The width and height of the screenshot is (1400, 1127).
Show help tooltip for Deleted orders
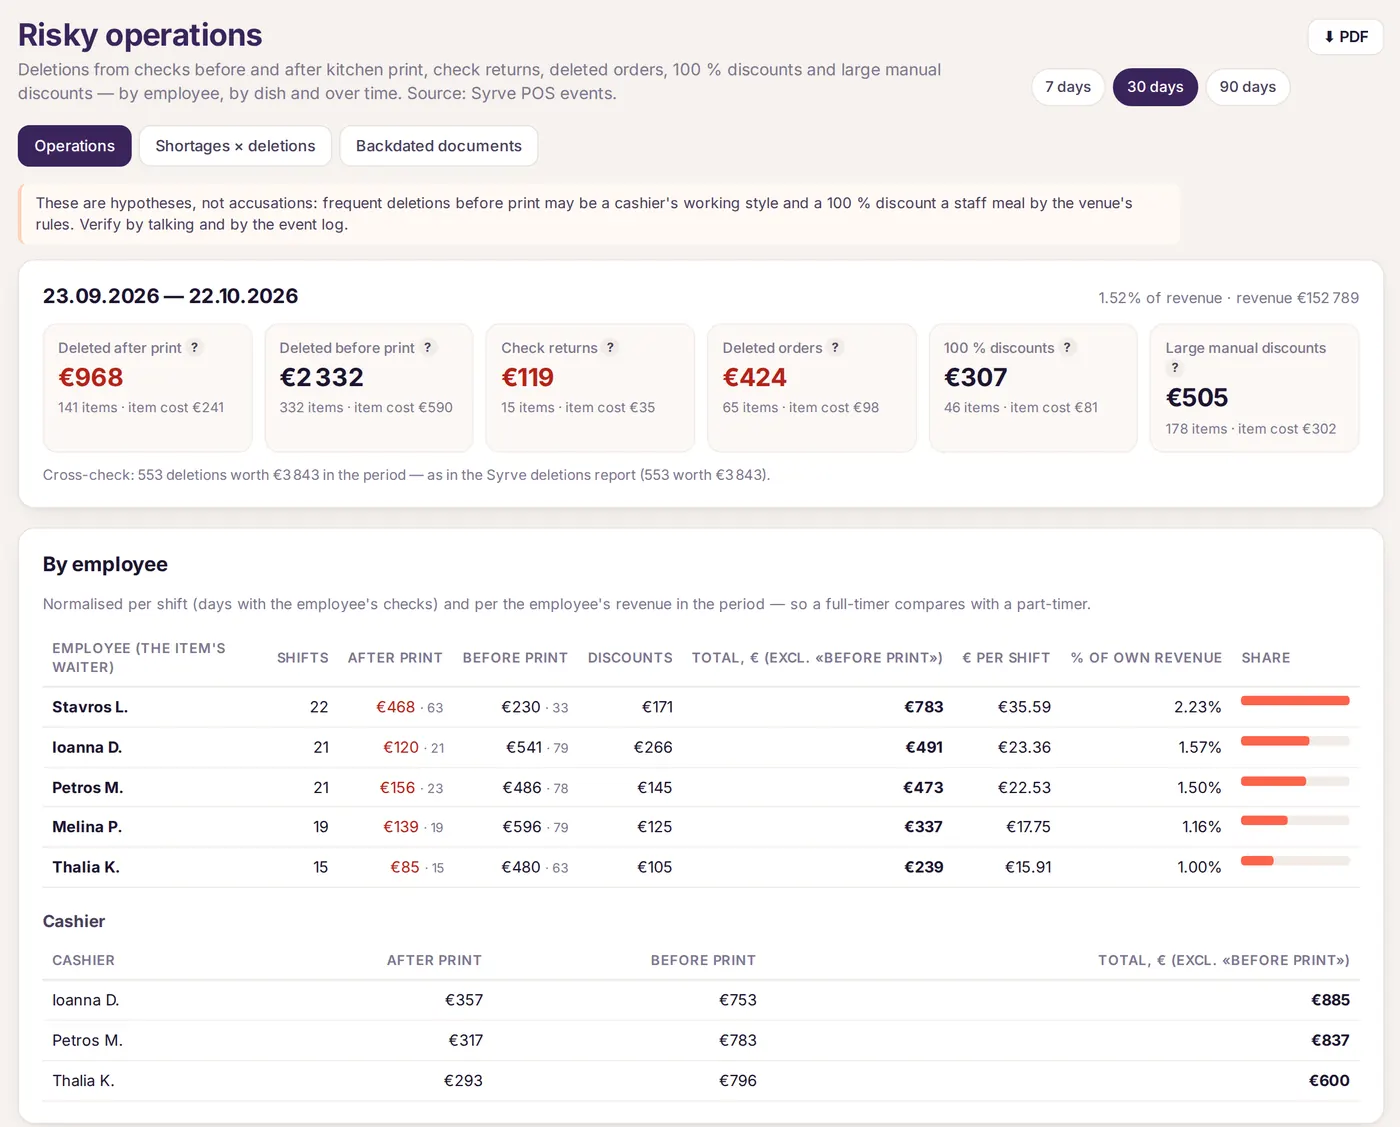click(x=836, y=347)
